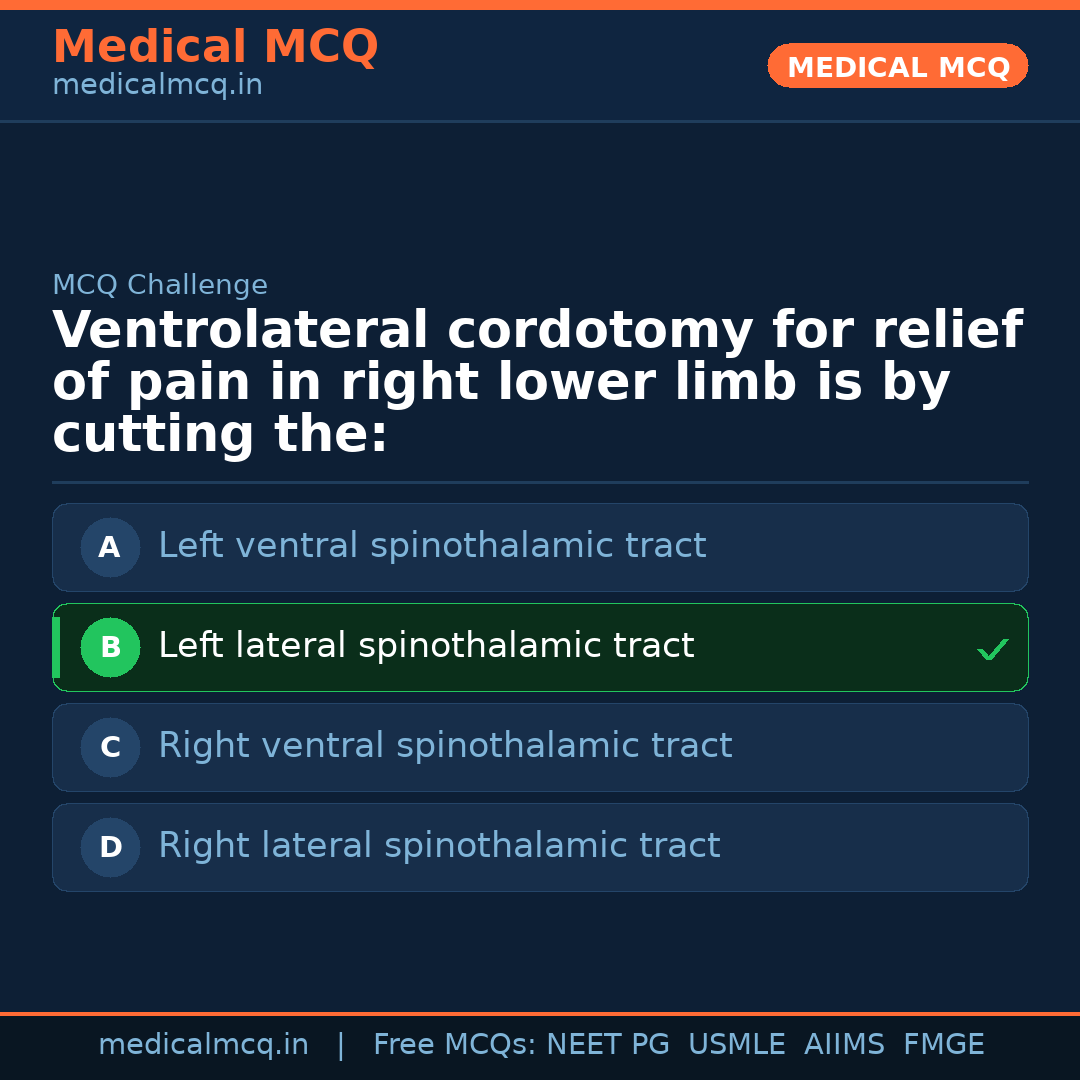Screen dimensions: 1080x1080
Task: Click USMLE in the footer
Action: point(736,1045)
